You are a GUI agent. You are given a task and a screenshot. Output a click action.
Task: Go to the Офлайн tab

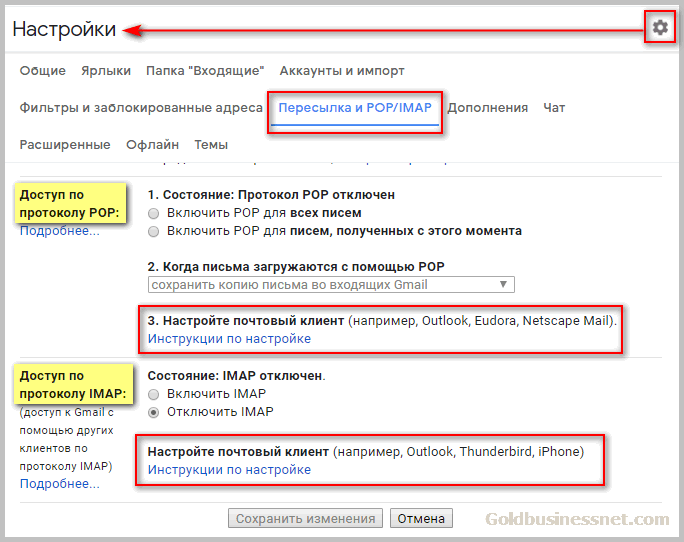(x=152, y=145)
